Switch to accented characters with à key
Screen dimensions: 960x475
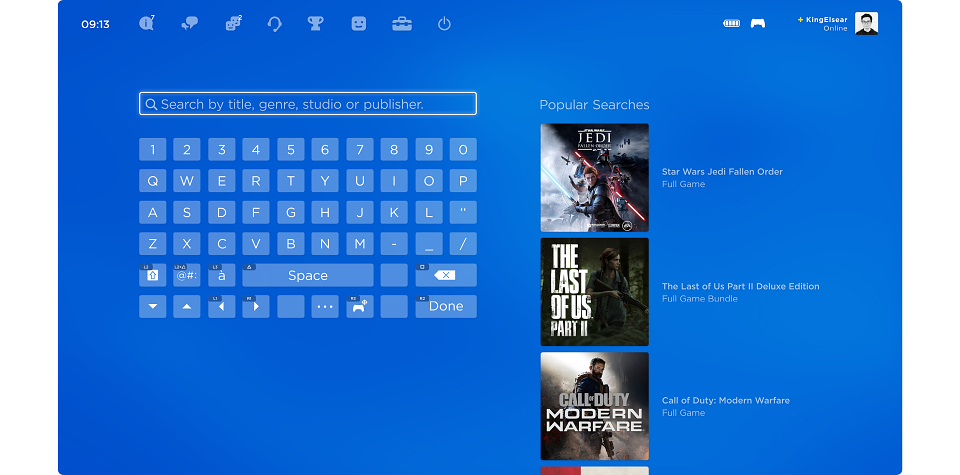pos(222,275)
